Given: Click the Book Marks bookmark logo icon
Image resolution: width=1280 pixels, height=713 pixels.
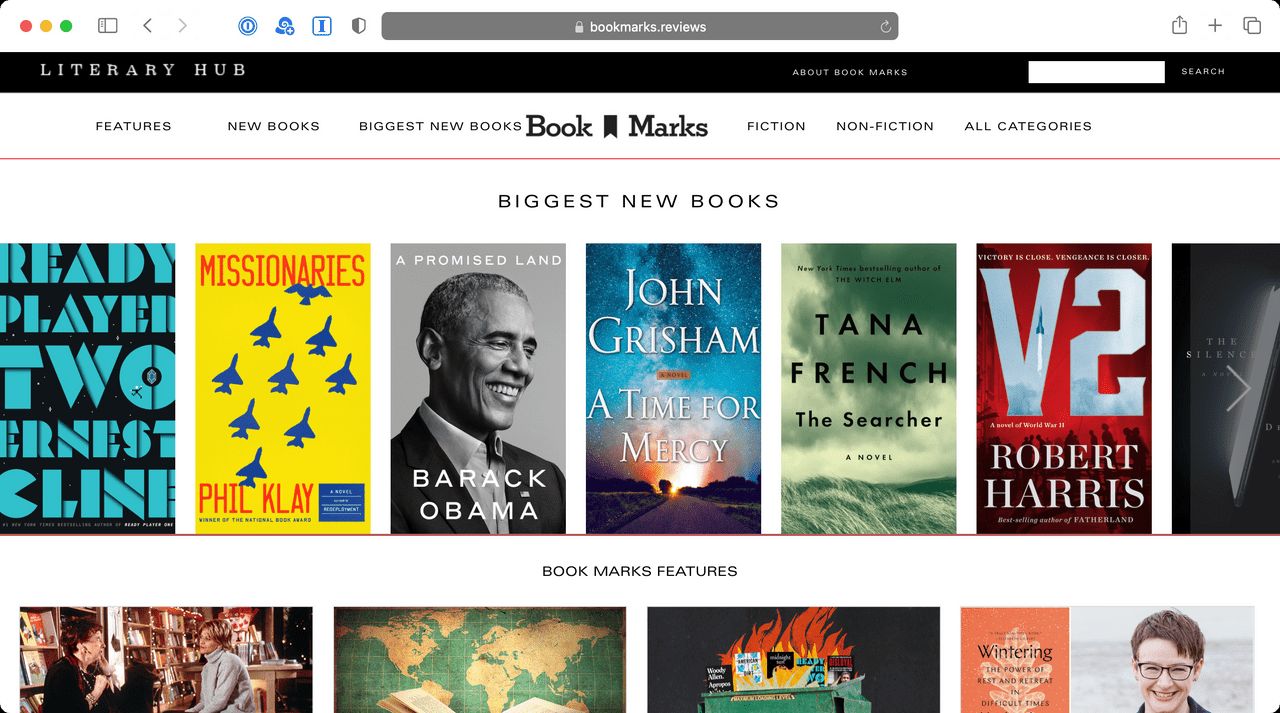Looking at the screenshot, I should [x=611, y=125].
